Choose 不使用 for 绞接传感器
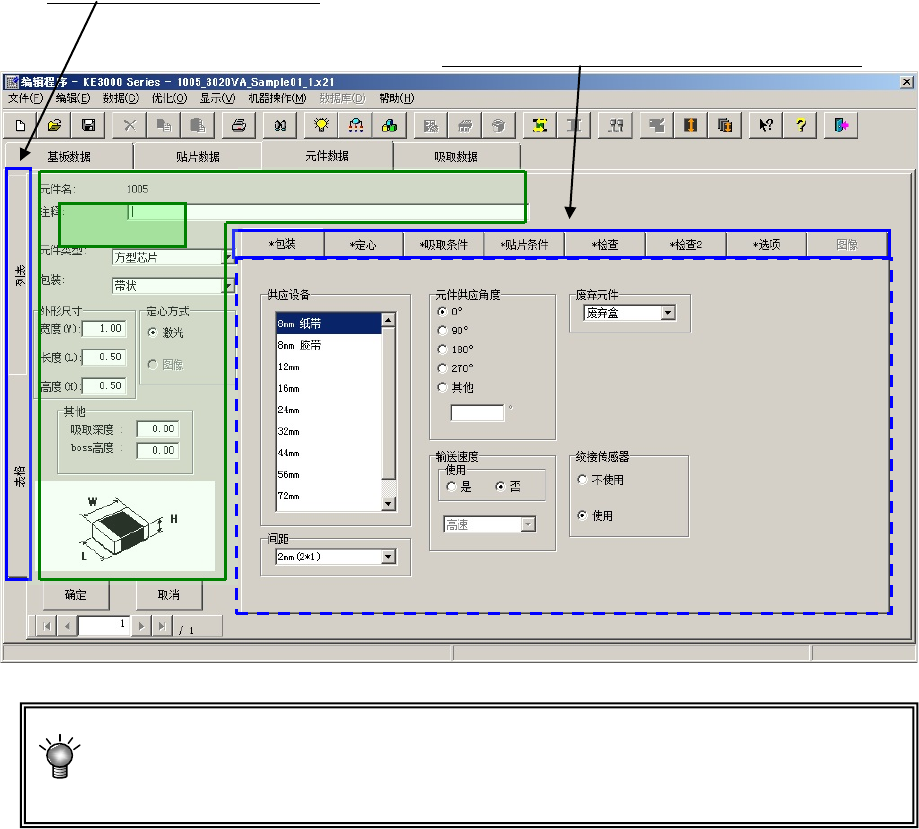This screenshot has height=829, width=919. [x=583, y=480]
